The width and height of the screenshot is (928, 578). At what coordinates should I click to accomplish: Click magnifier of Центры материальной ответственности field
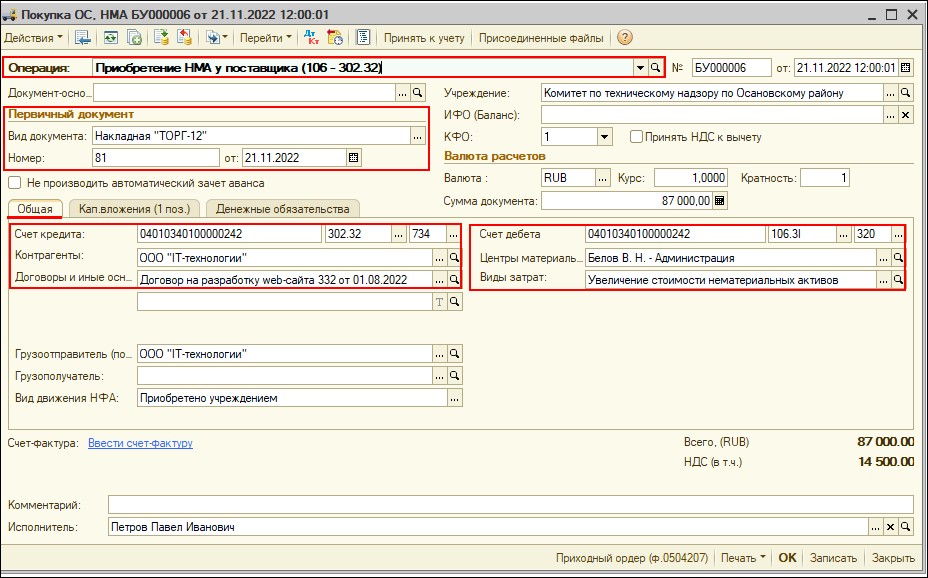898,257
